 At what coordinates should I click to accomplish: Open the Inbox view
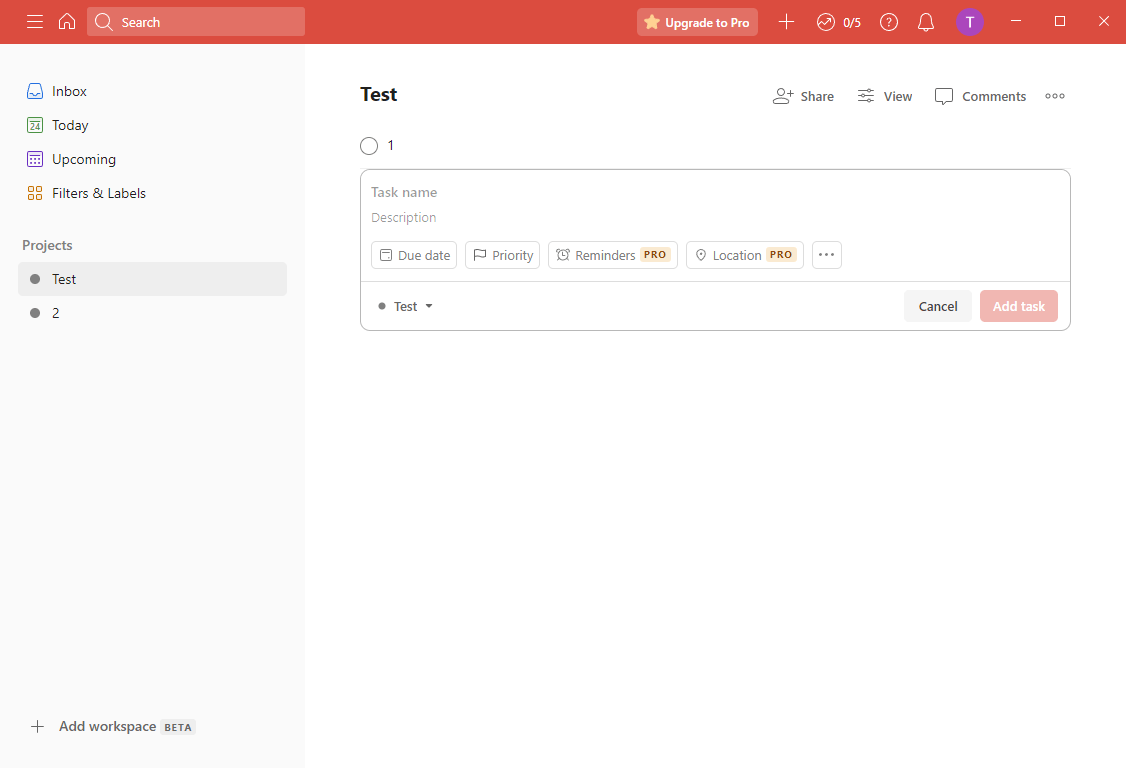[x=152, y=91]
